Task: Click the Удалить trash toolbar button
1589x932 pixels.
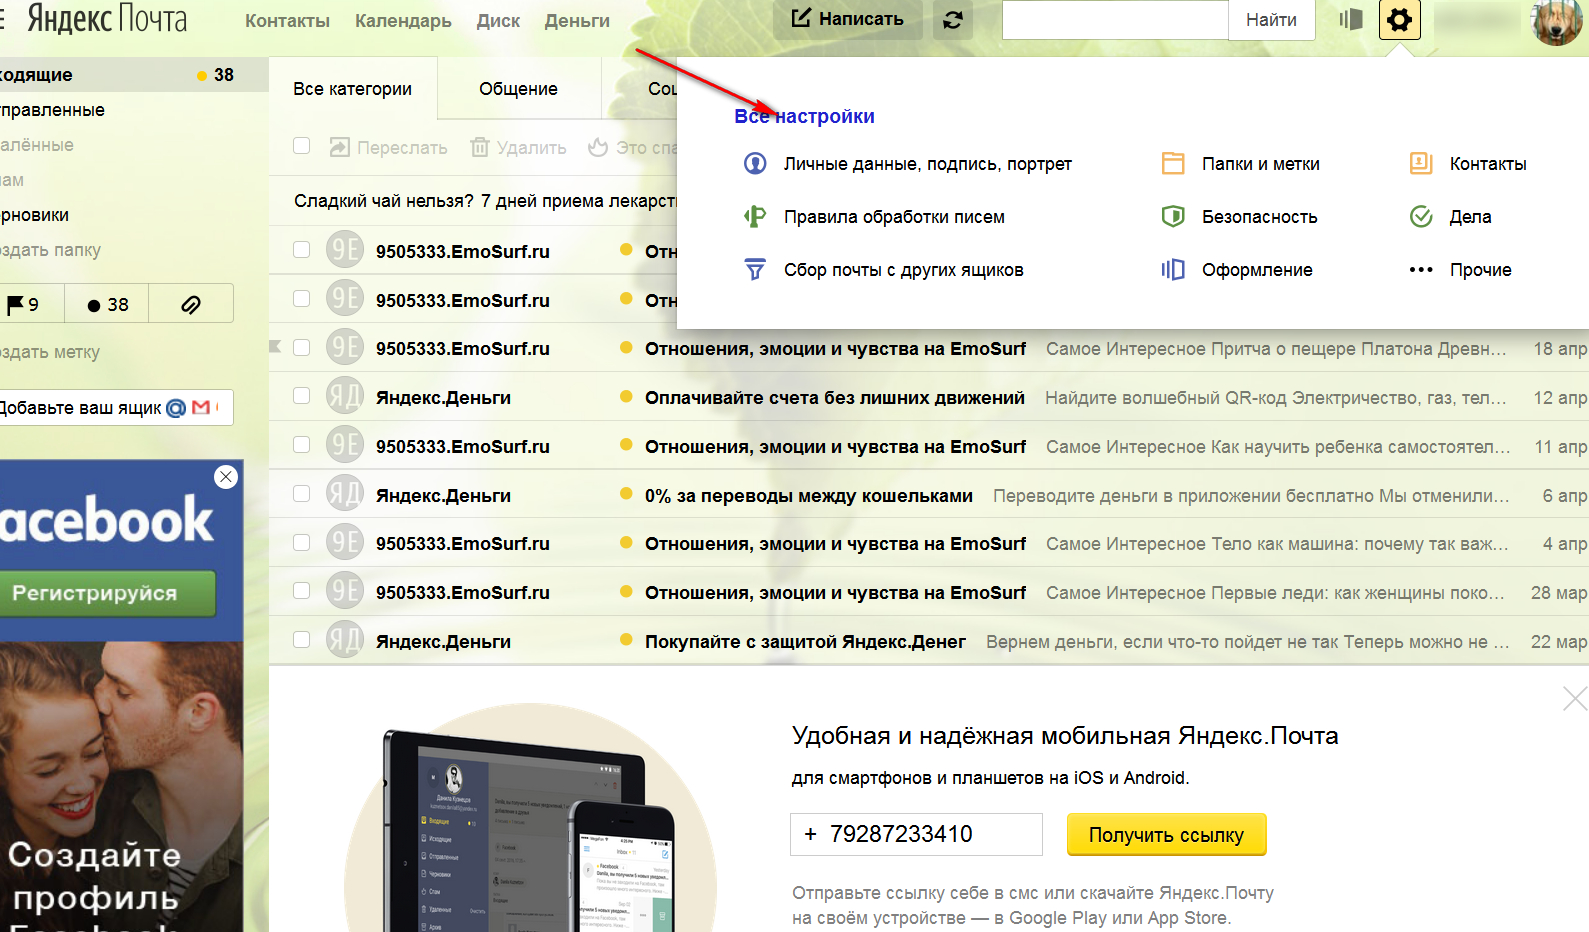Action: point(518,148)
